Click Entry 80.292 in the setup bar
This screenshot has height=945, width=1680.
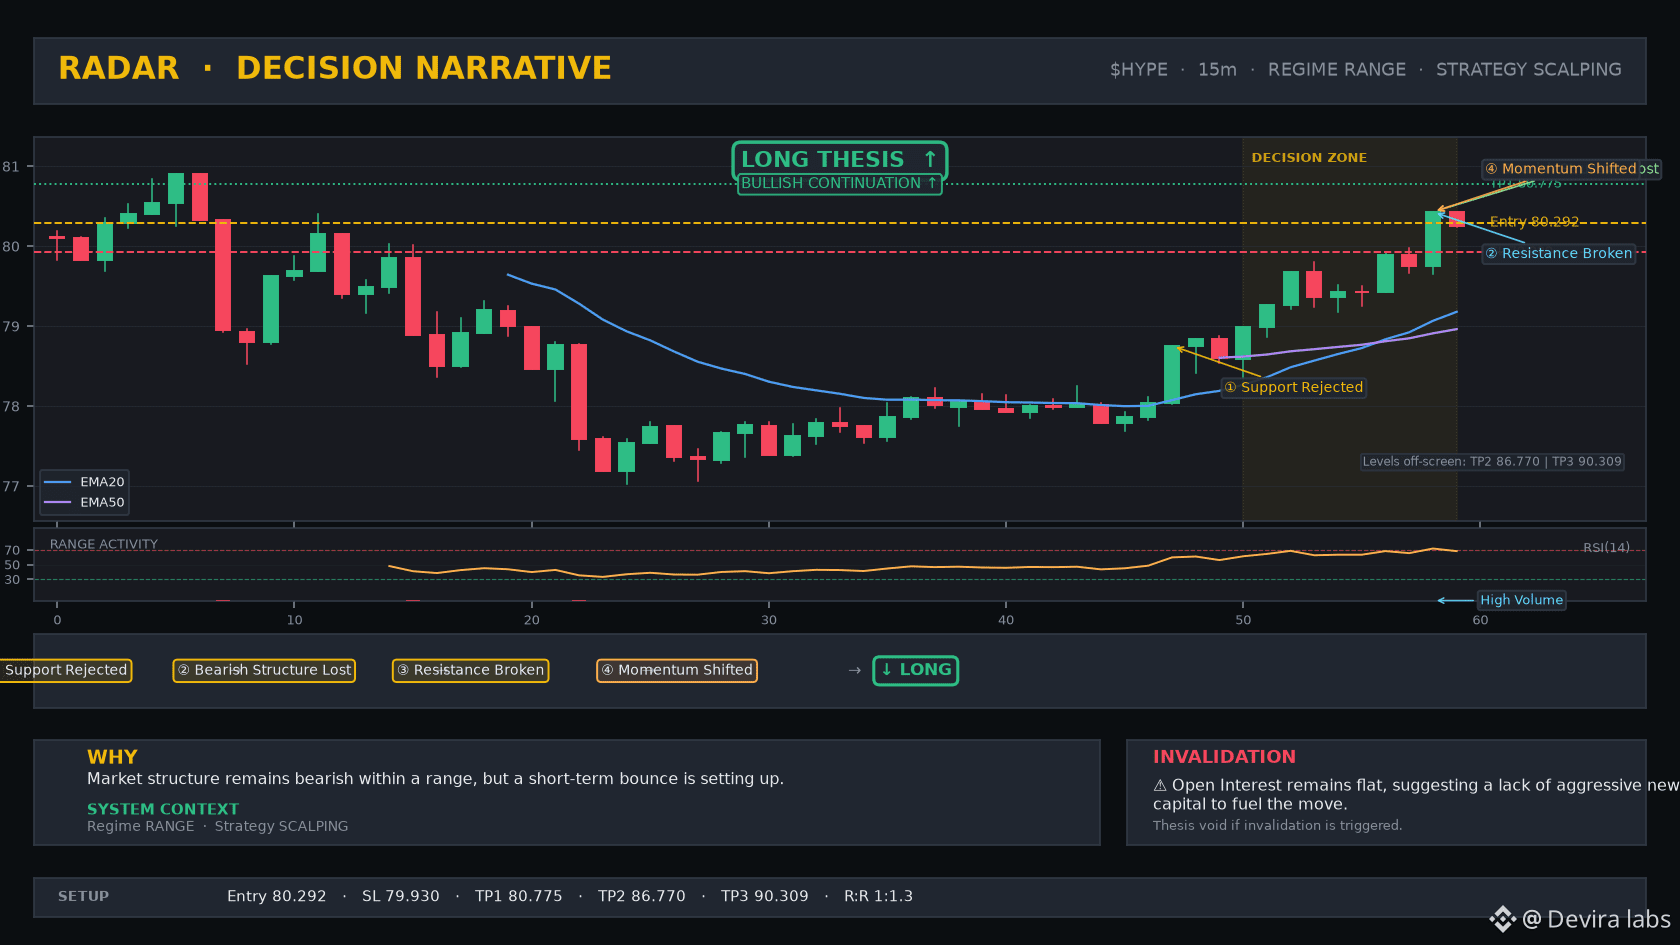click(277, 897)
